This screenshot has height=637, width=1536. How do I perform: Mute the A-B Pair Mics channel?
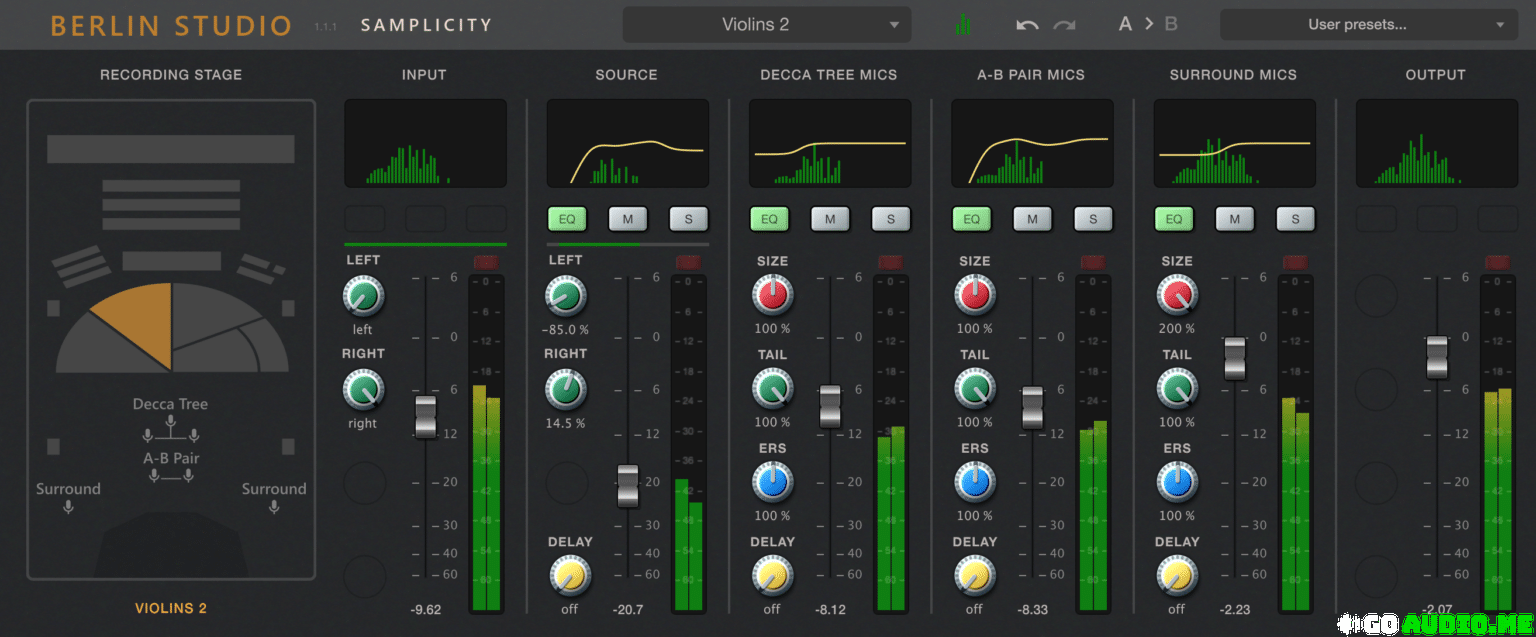pyautogui.click(x=1032, y=219)
